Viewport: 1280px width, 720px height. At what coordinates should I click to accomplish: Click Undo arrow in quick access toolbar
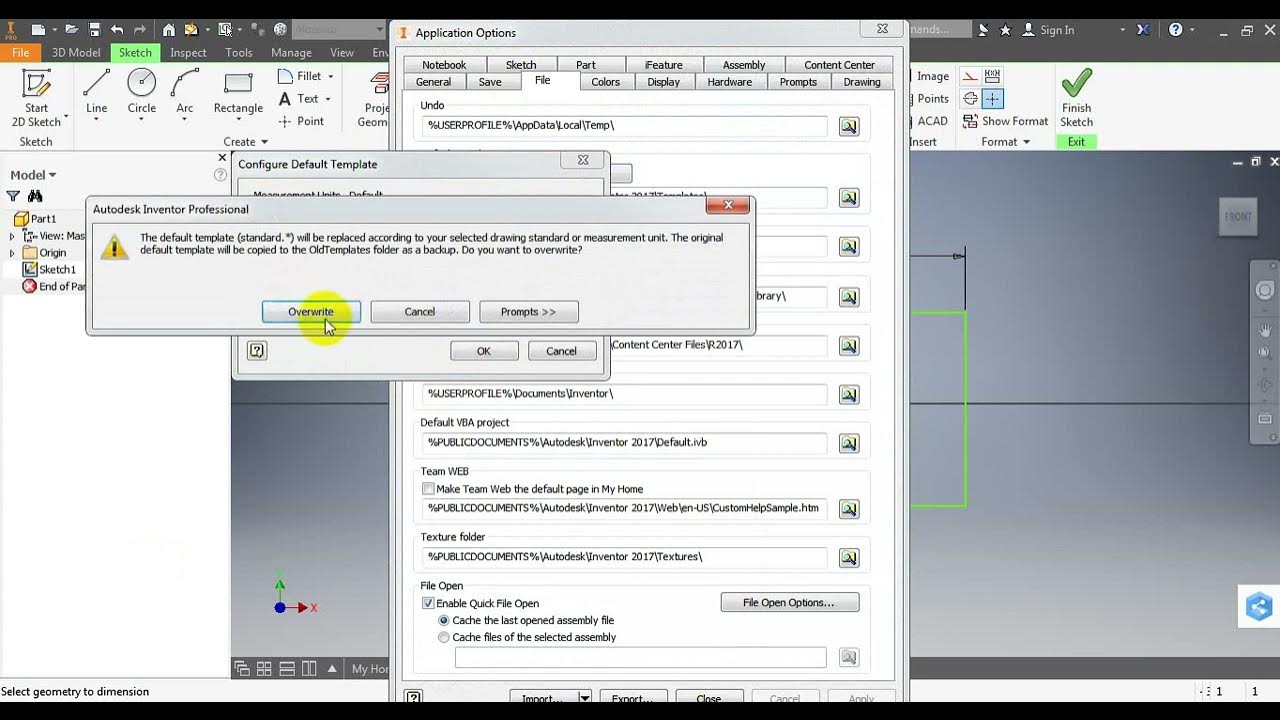tap(117, 30)
